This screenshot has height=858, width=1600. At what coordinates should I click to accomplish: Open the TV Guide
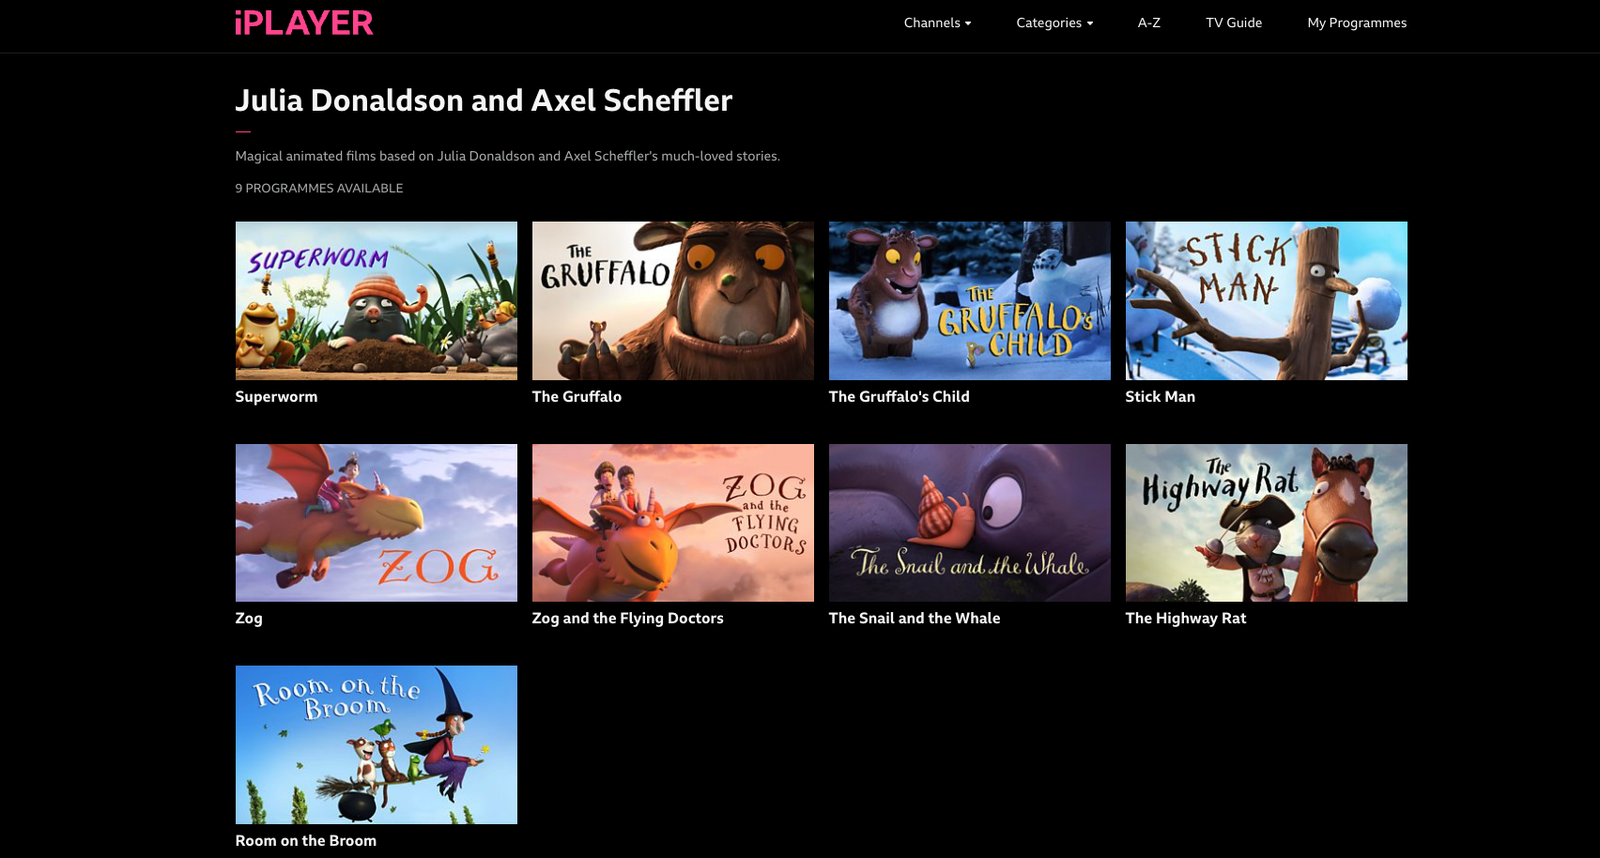(1234, 23)
